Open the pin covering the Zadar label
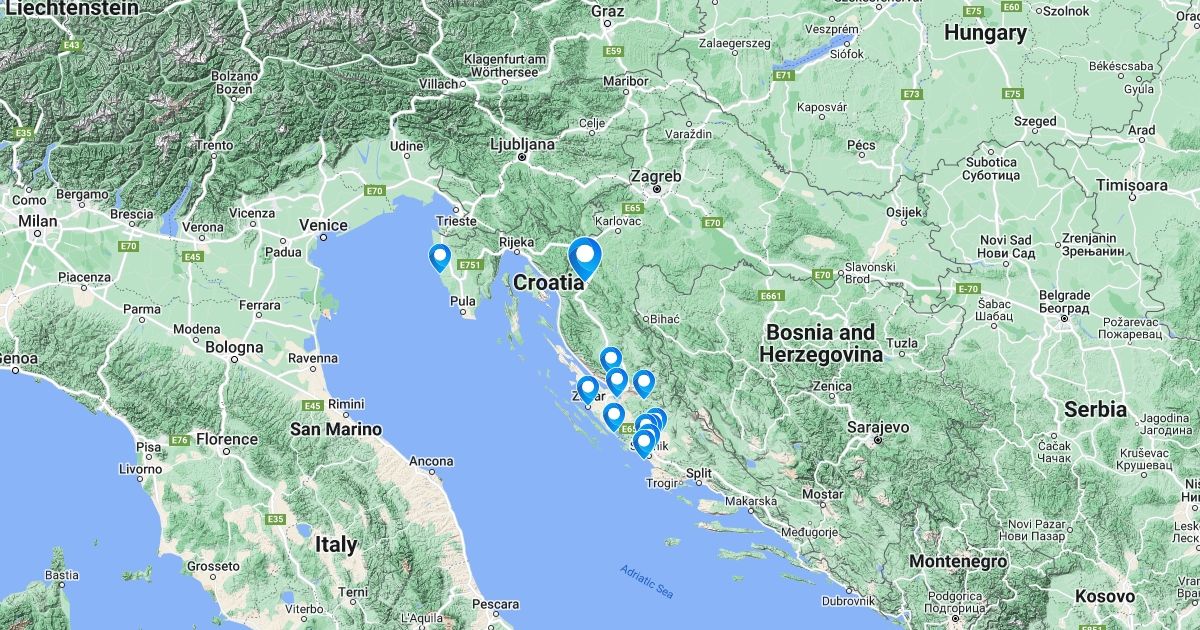Screen dimensions: 1200x630 click(x=588, y=389)
